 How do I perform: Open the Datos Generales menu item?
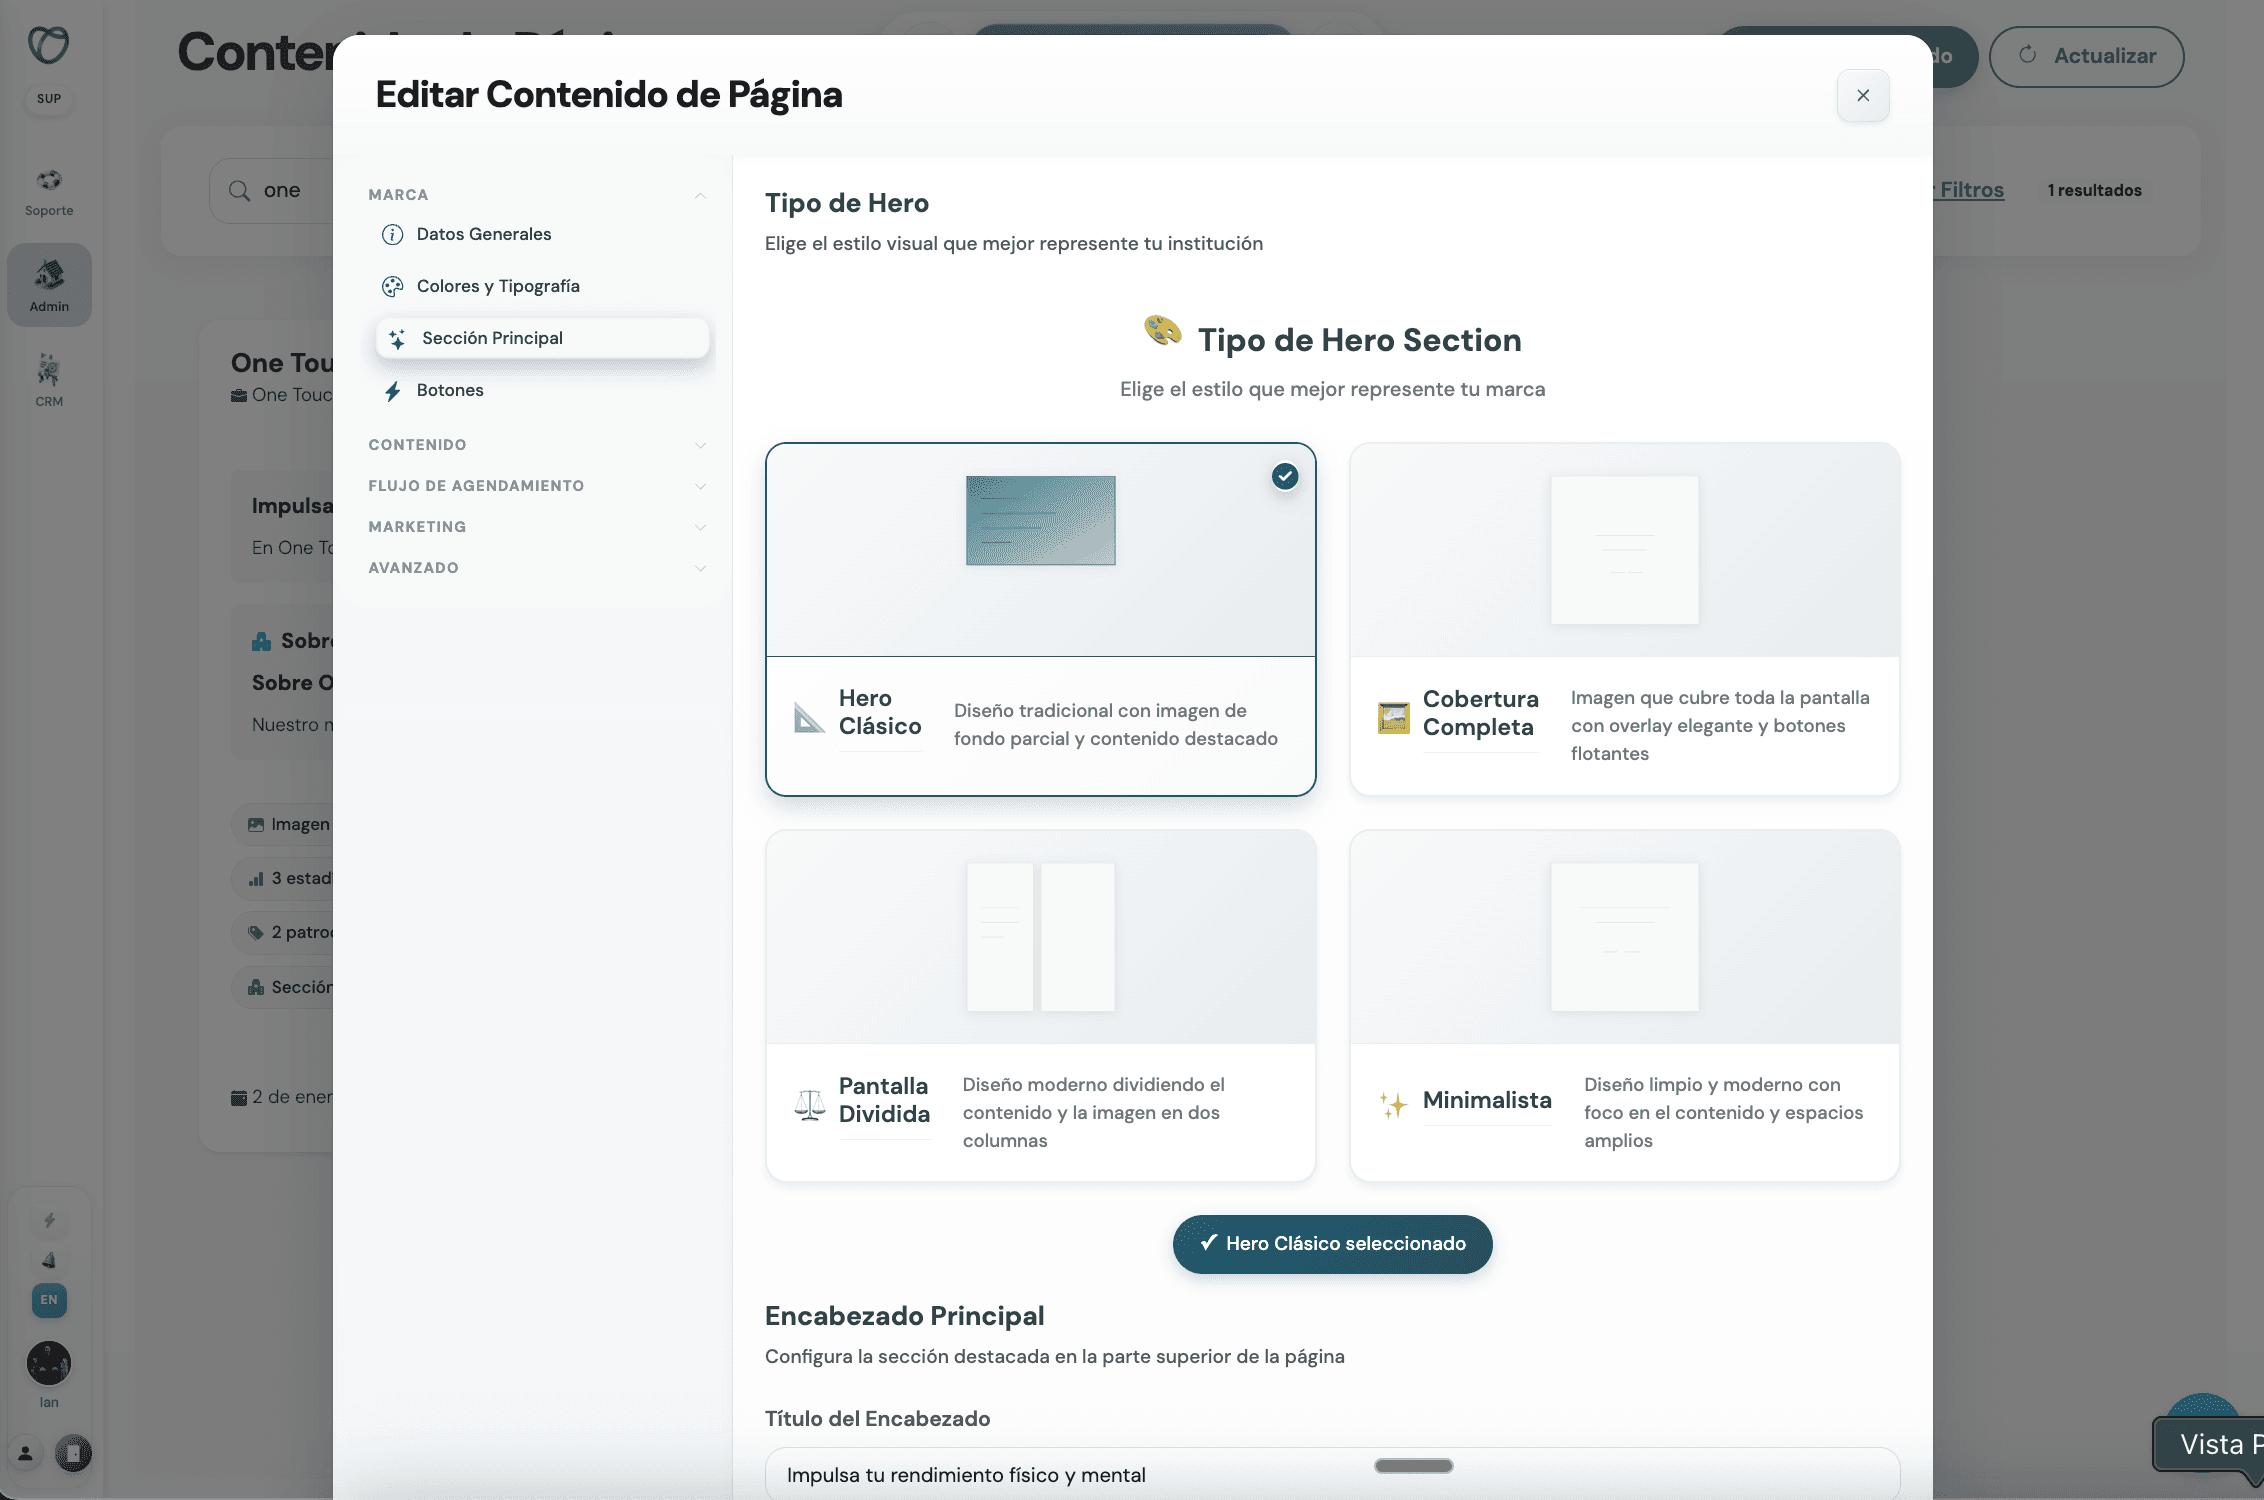point(483,234)
